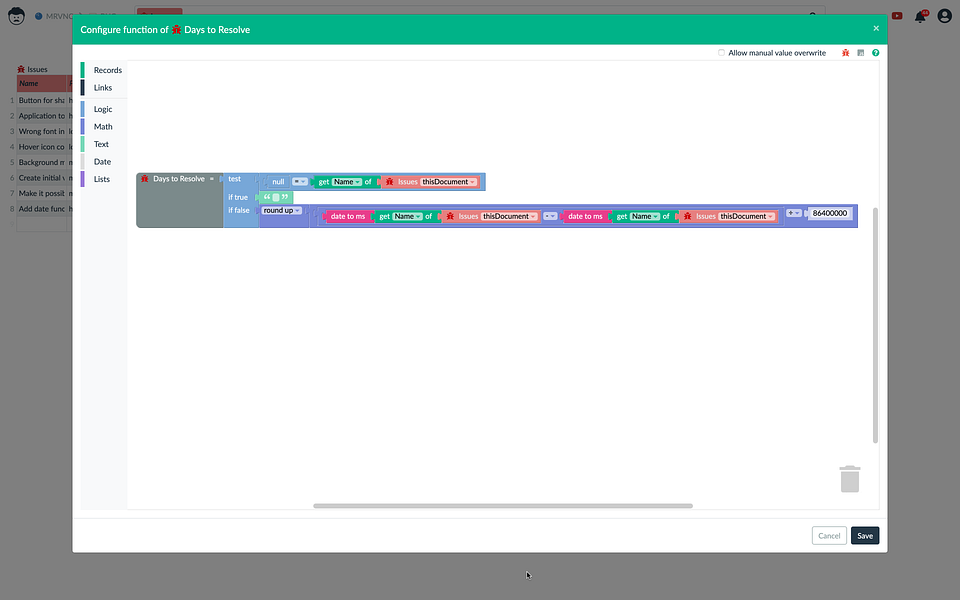
Task: Click the Save button
Action: coord(864,536)
